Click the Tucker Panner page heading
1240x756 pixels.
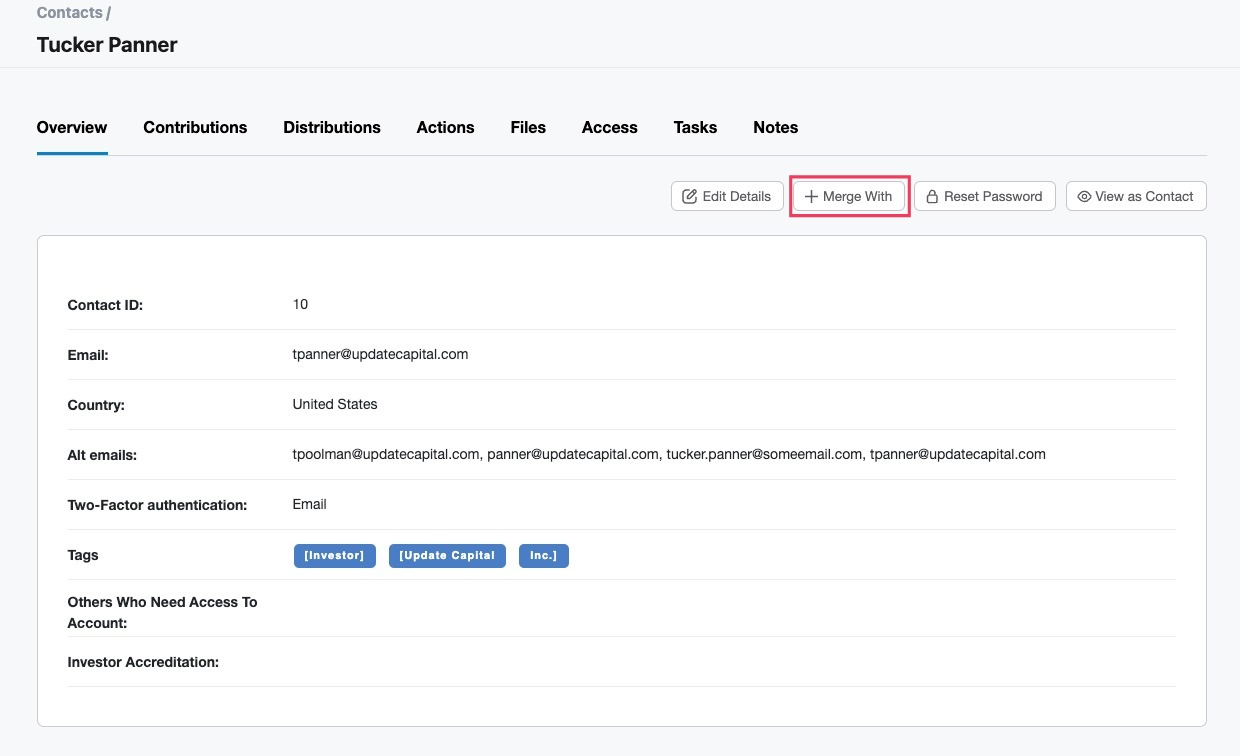click(x=107, y=45)
